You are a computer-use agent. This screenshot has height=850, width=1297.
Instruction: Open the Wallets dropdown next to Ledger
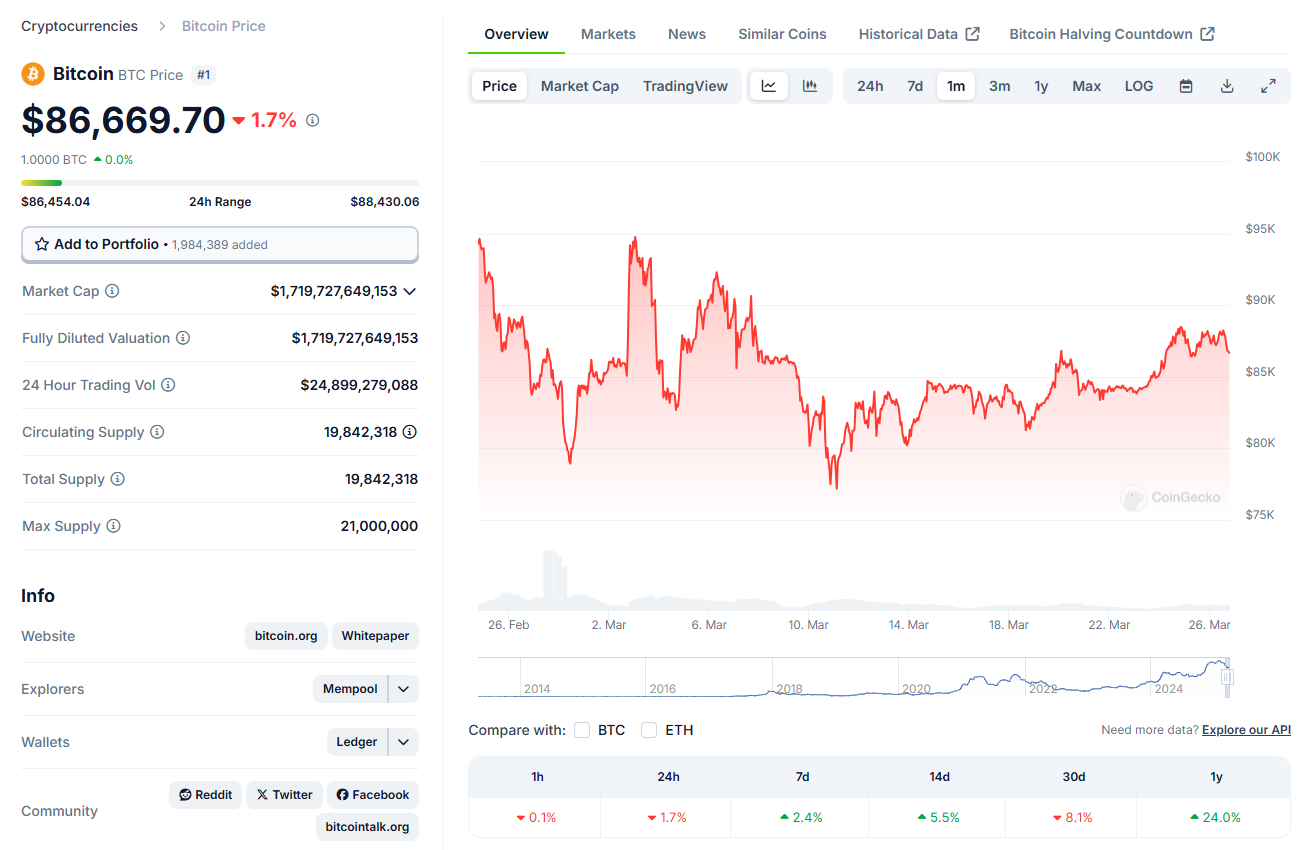(x=403, y=742)
